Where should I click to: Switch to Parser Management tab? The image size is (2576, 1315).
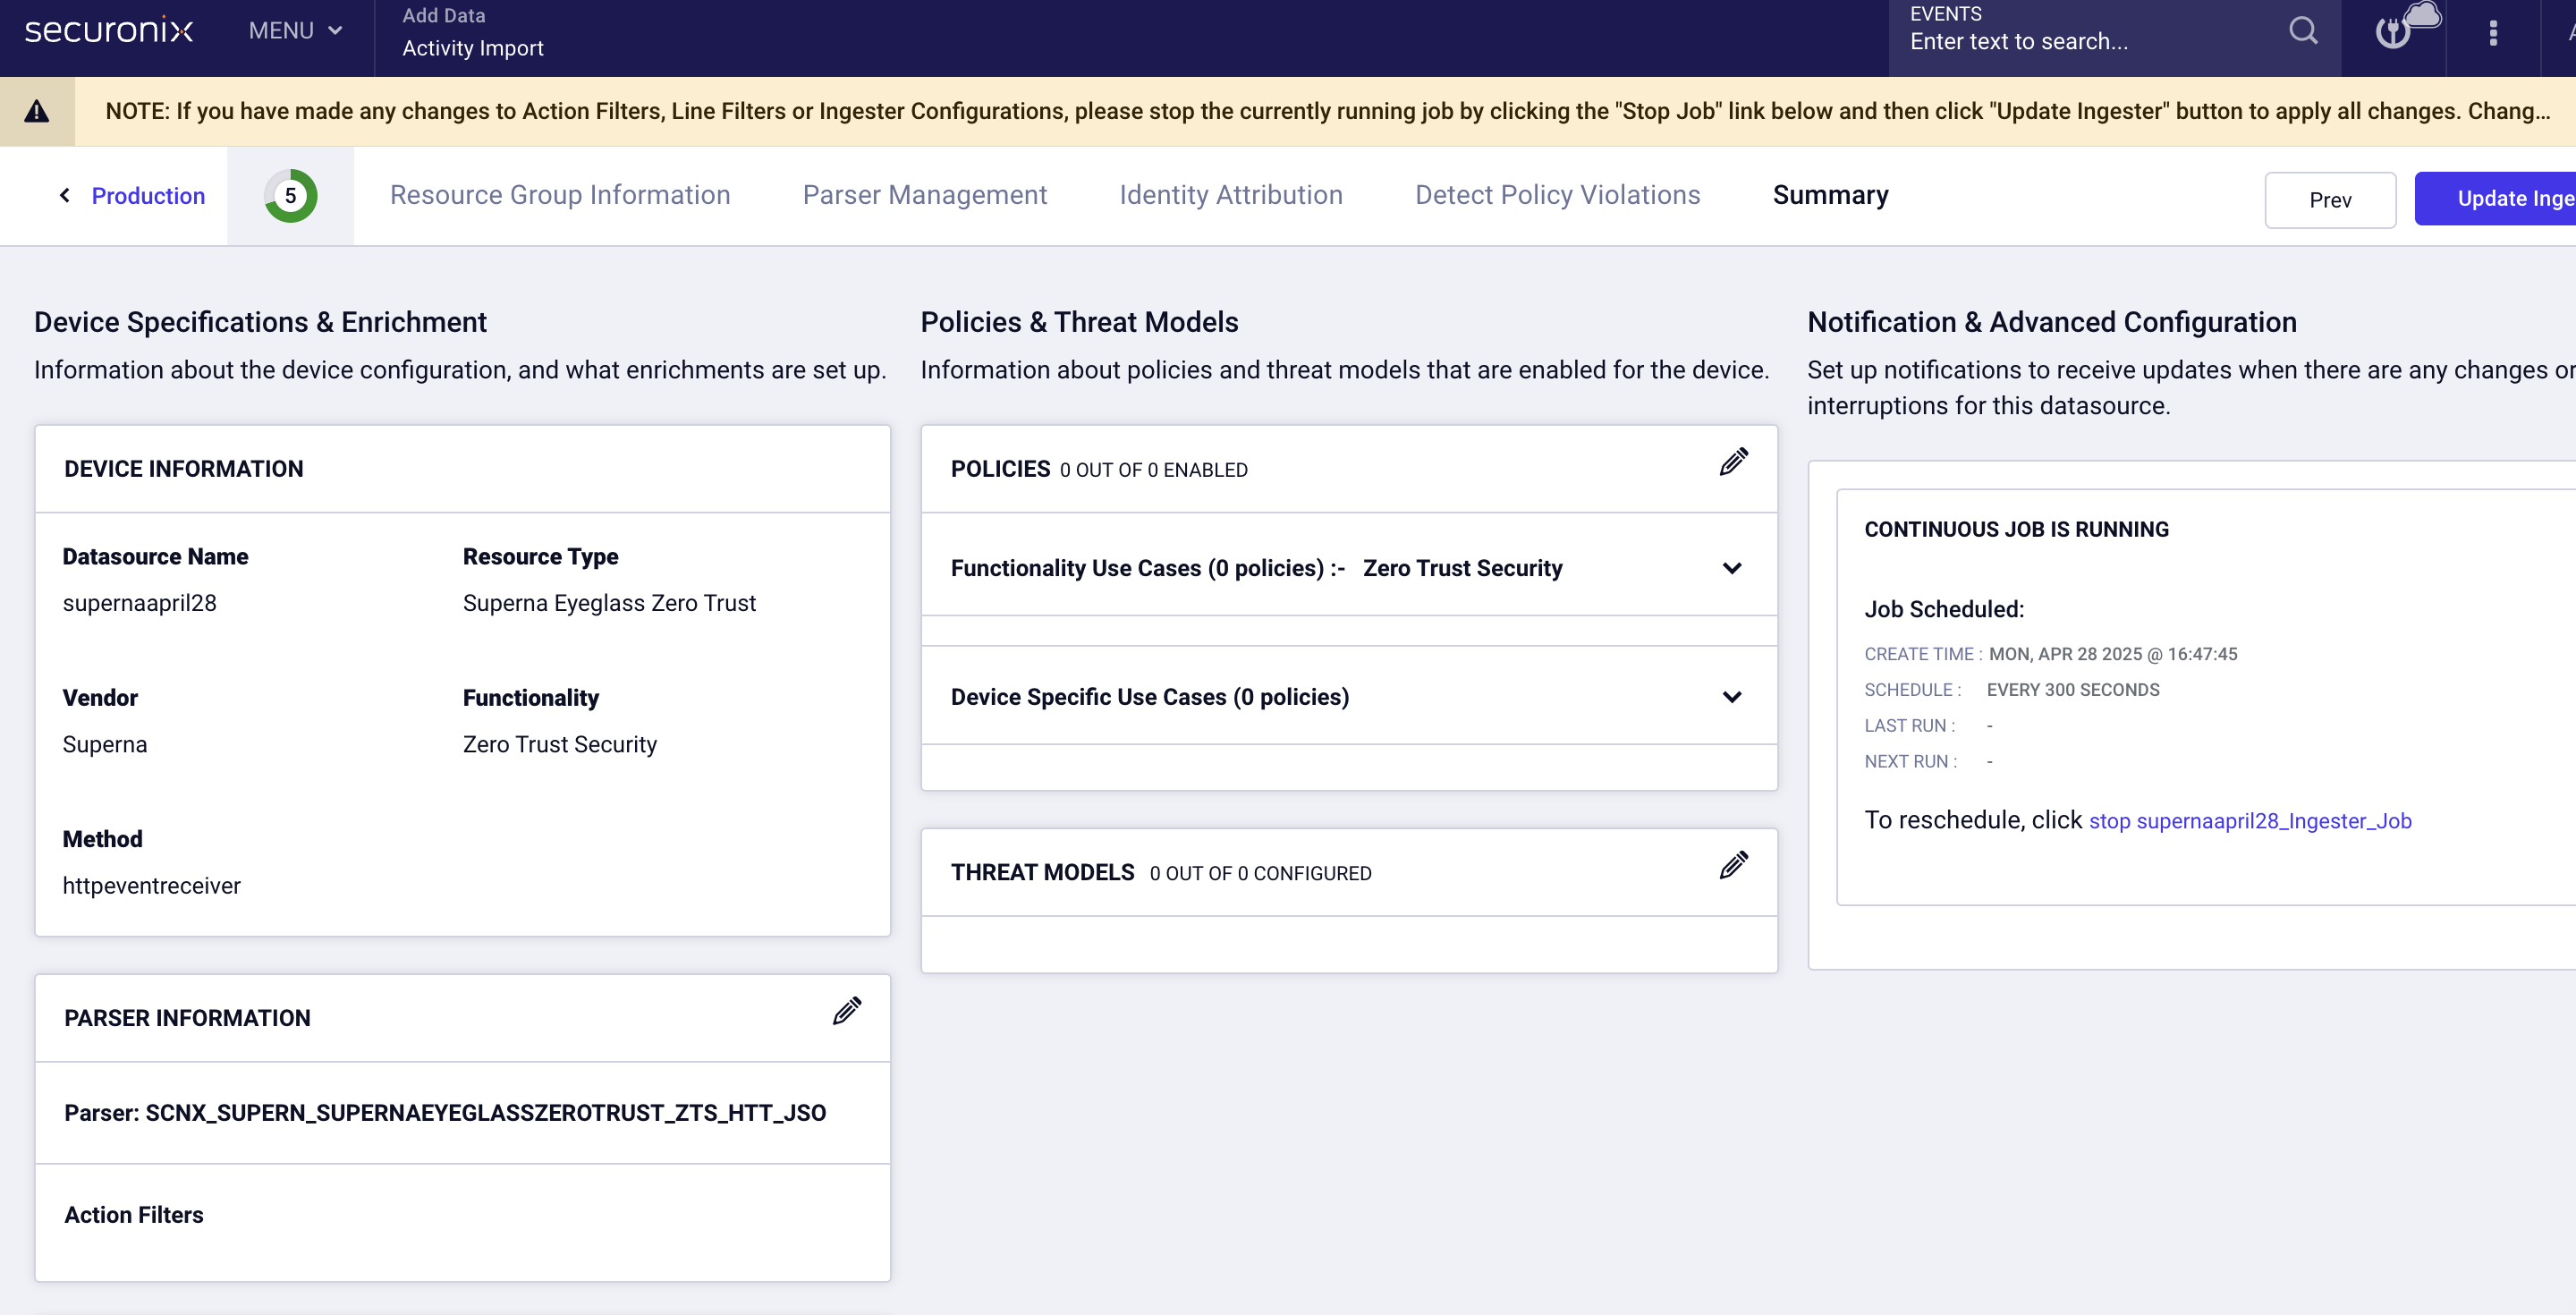pyautogui.click(x=925, y=195)
